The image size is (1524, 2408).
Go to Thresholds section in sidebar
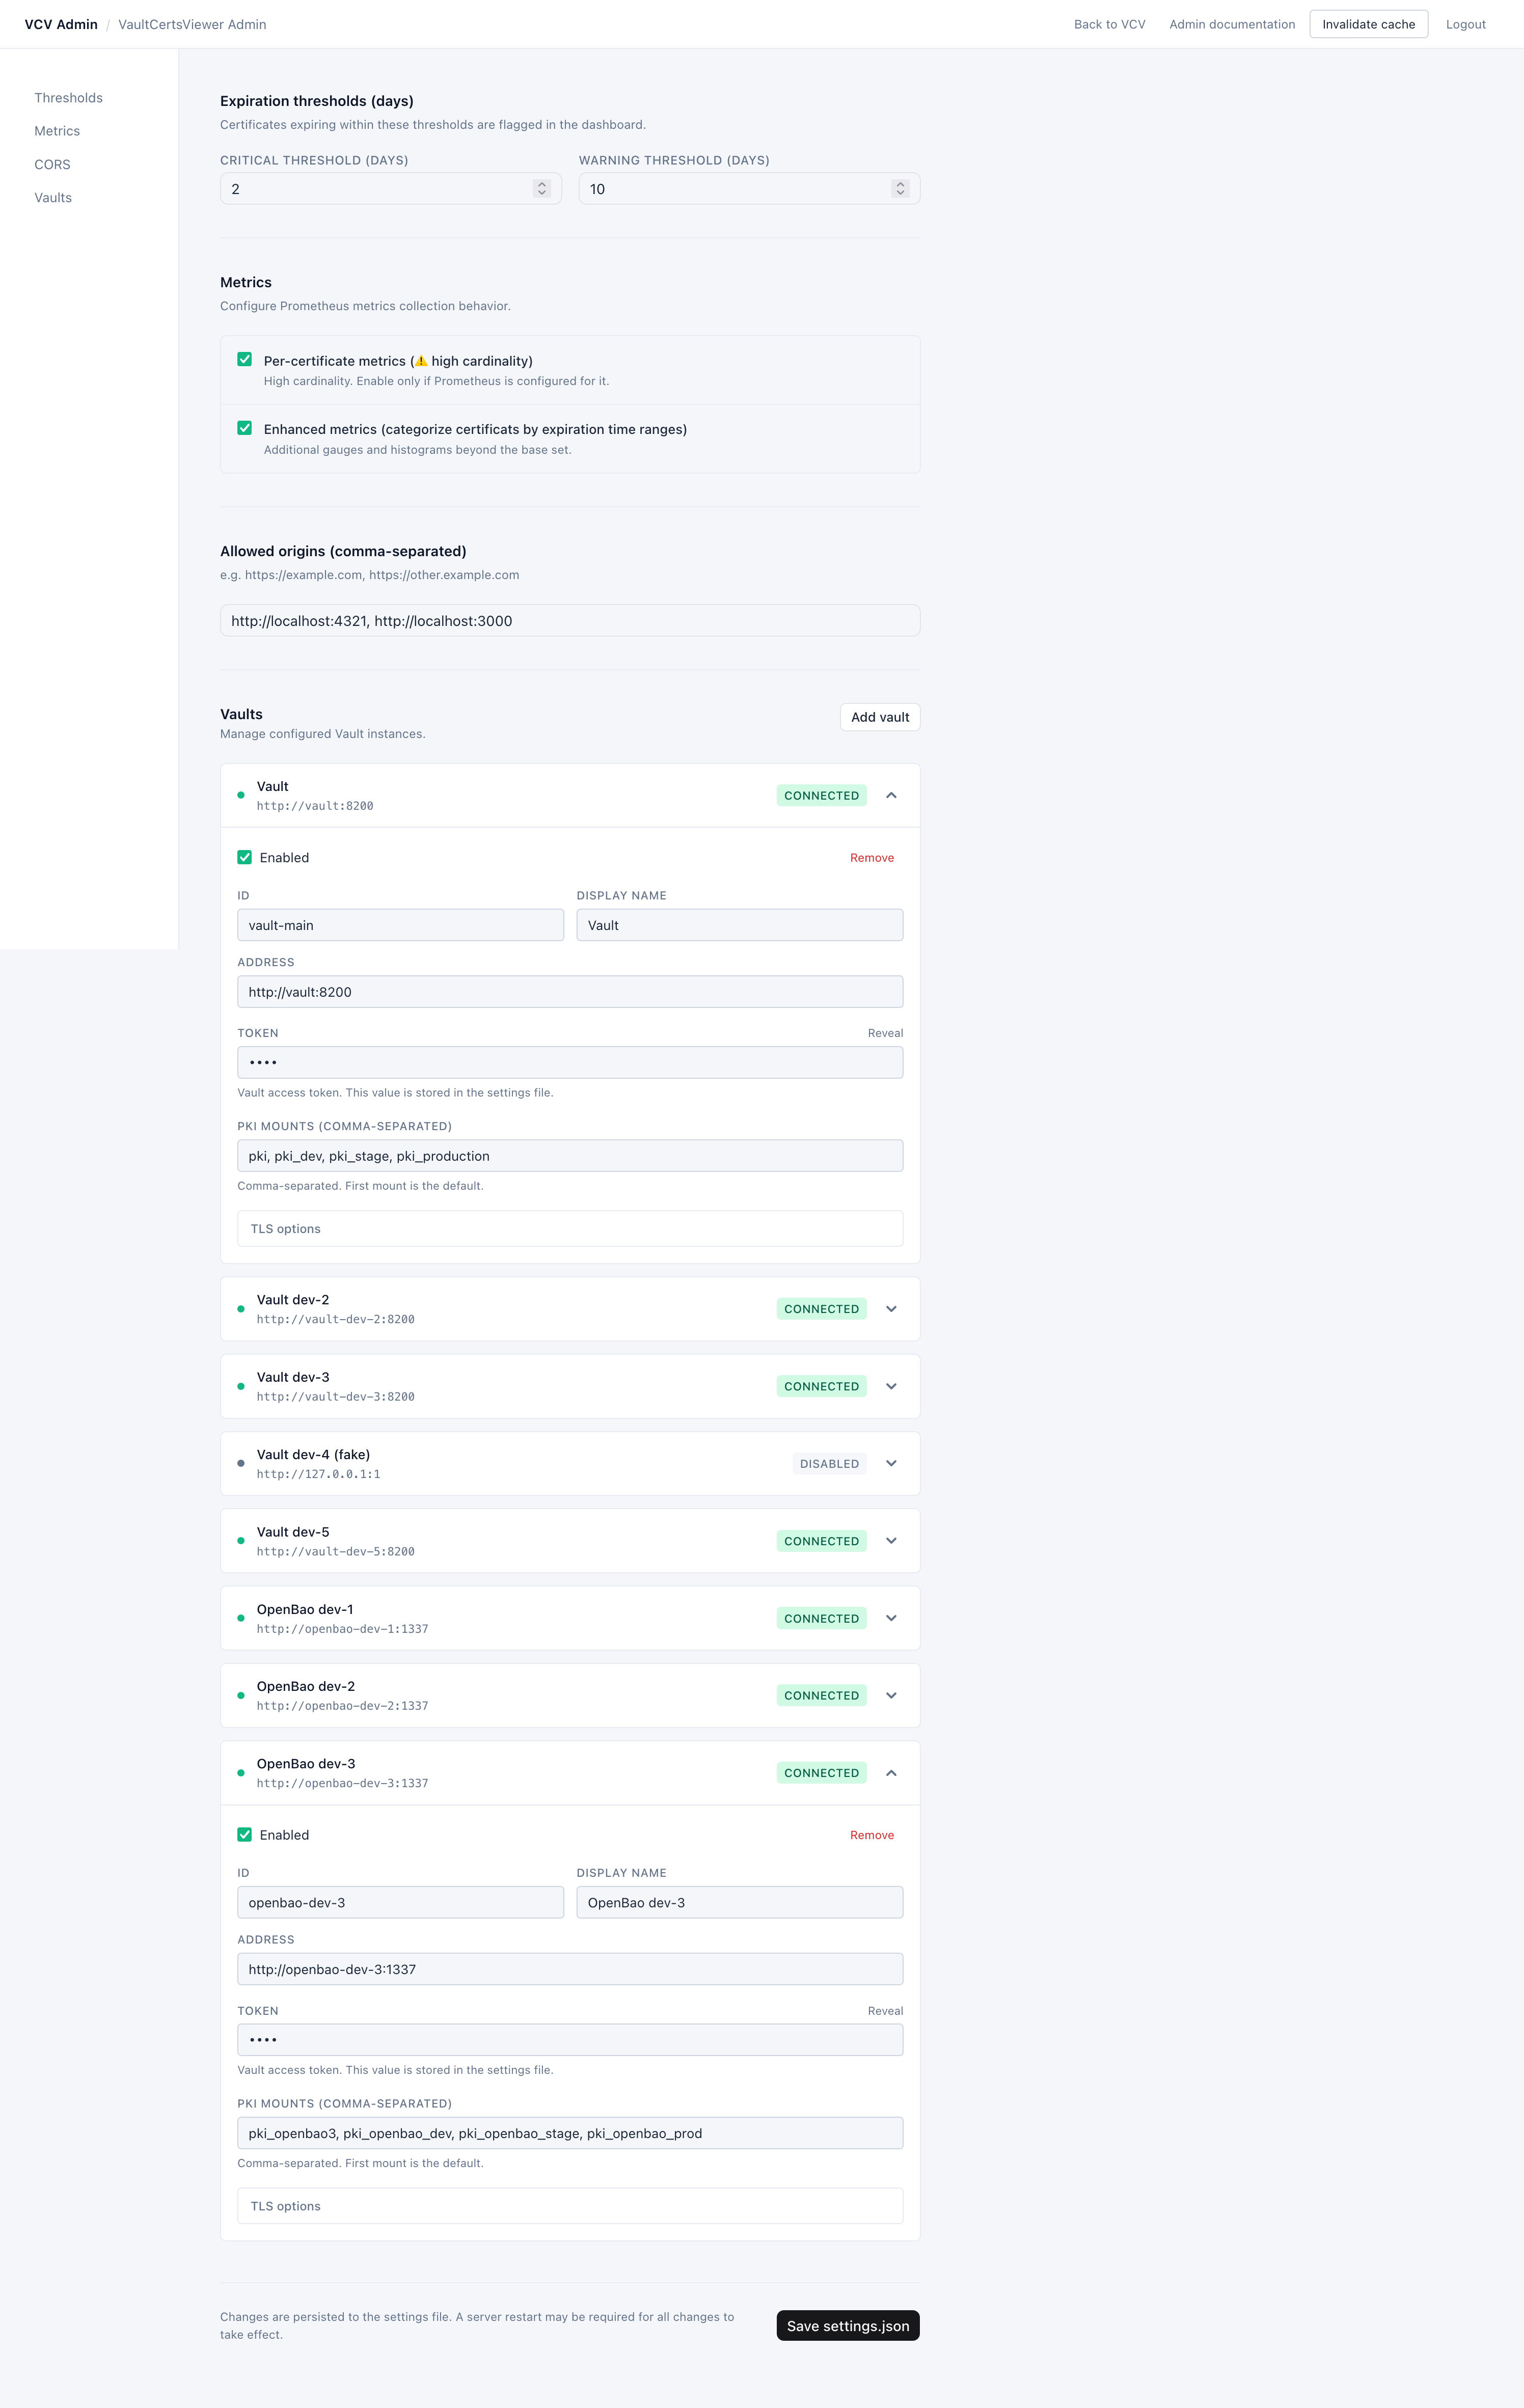[x=68, y=98]
